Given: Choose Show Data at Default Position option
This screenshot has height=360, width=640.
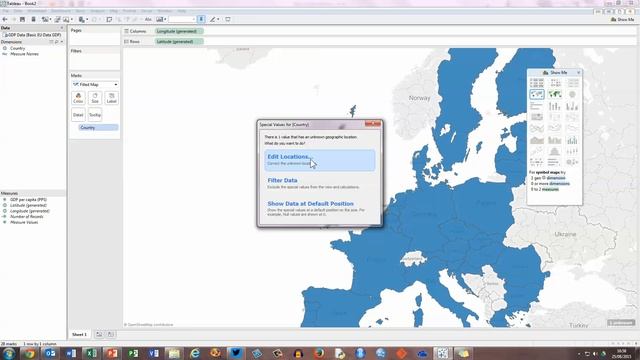Looking at the screenshot, I should (320, 208).
